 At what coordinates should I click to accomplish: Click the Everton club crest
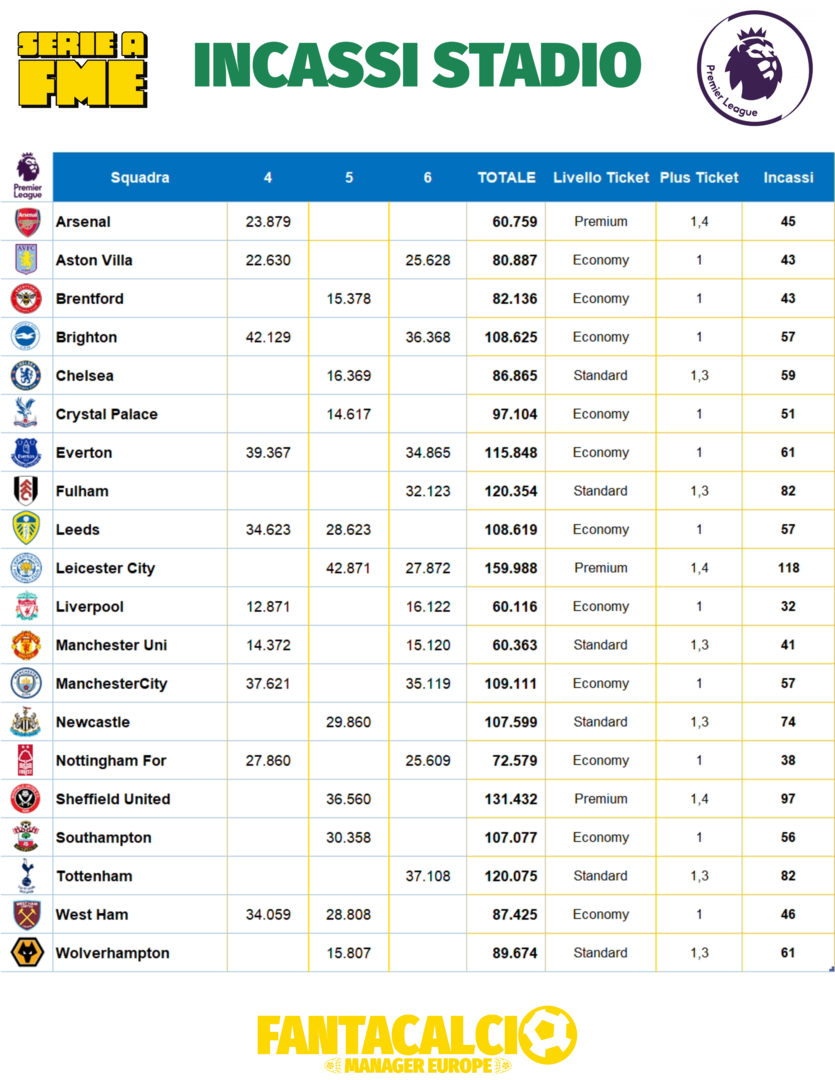(x=27, y=452)
